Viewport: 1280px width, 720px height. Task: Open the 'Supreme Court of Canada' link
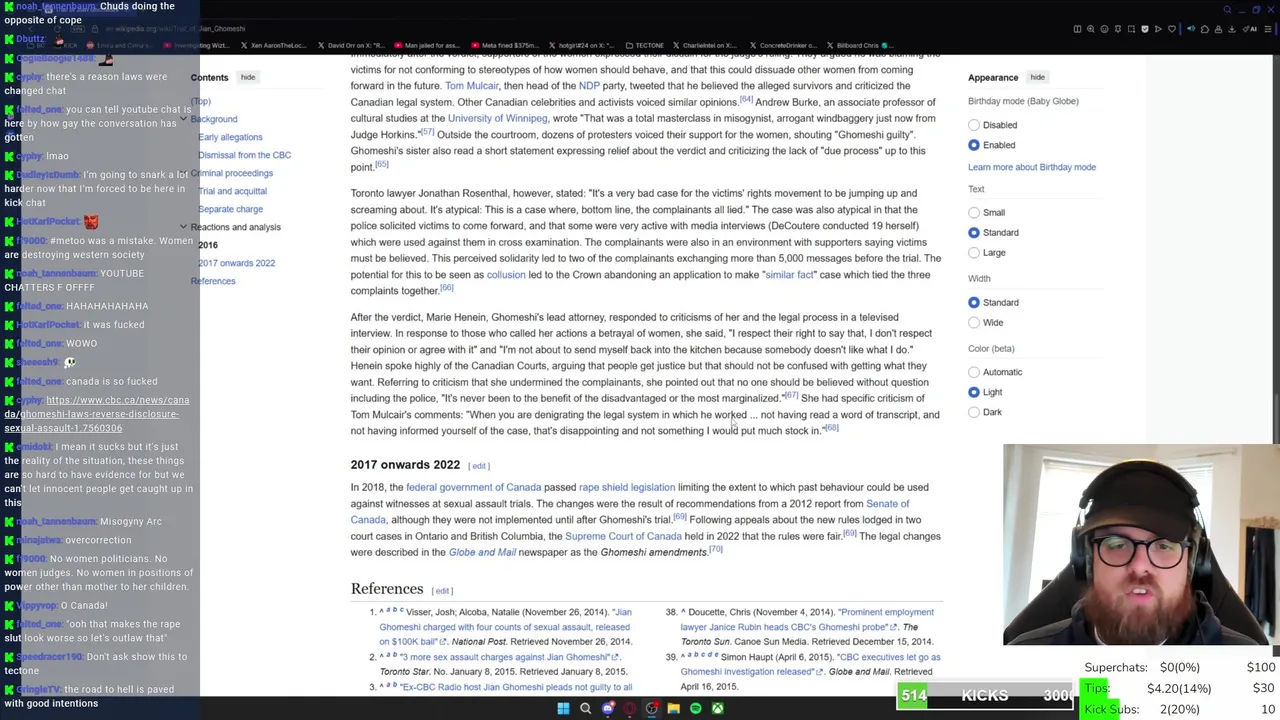[x=623, y=536]
